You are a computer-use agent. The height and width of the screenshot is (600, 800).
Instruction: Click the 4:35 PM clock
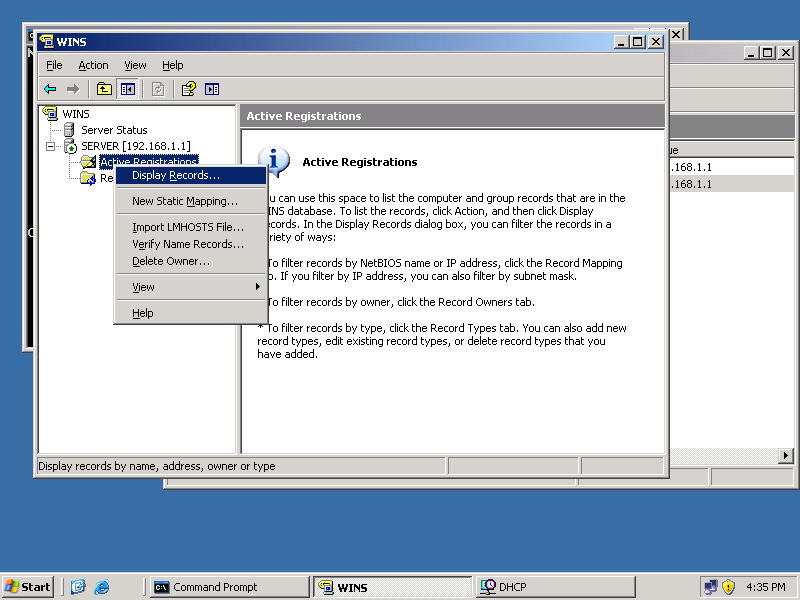click(x=765, y=587)
